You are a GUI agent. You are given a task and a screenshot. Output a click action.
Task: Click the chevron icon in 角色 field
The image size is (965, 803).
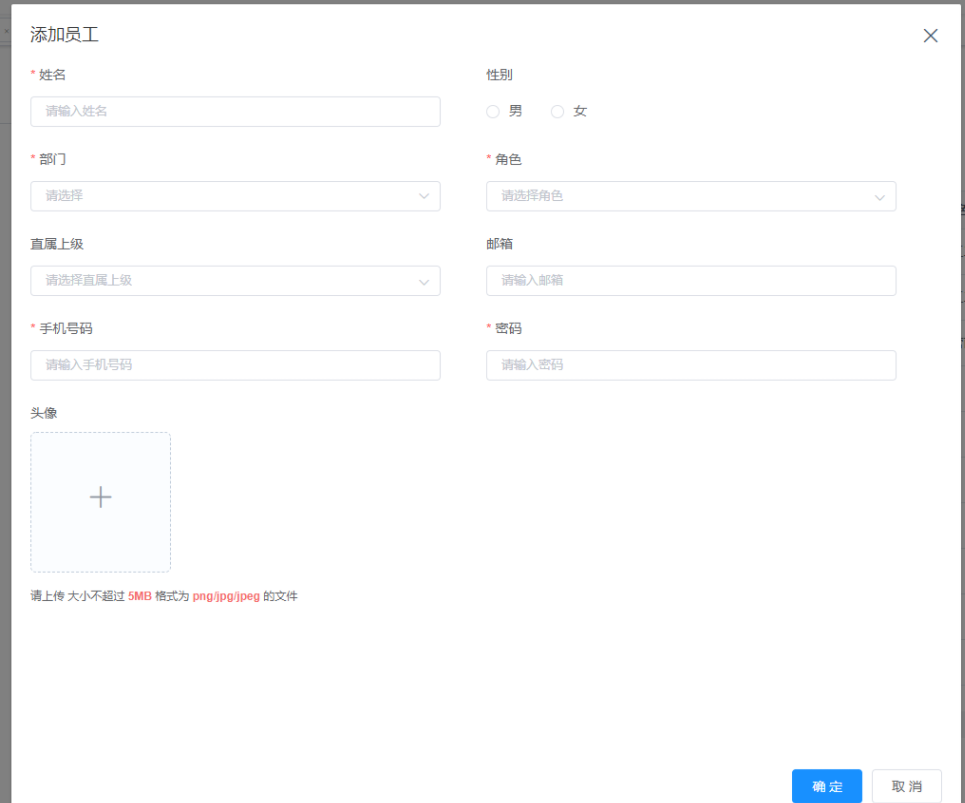pos(880,197)
